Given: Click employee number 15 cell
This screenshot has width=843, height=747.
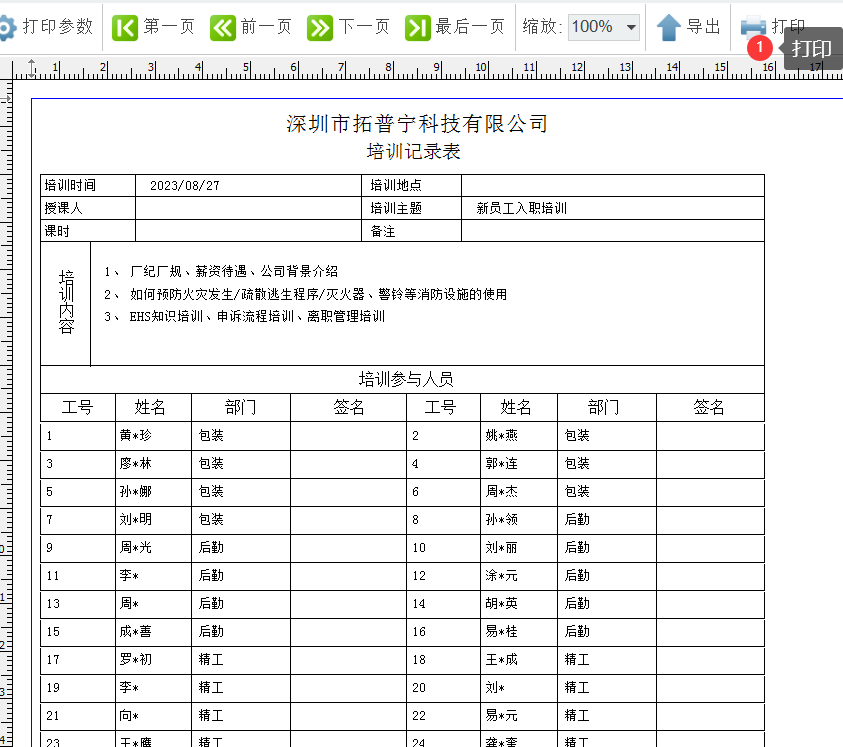Looking at the screenshot, I should click(78, 632).
